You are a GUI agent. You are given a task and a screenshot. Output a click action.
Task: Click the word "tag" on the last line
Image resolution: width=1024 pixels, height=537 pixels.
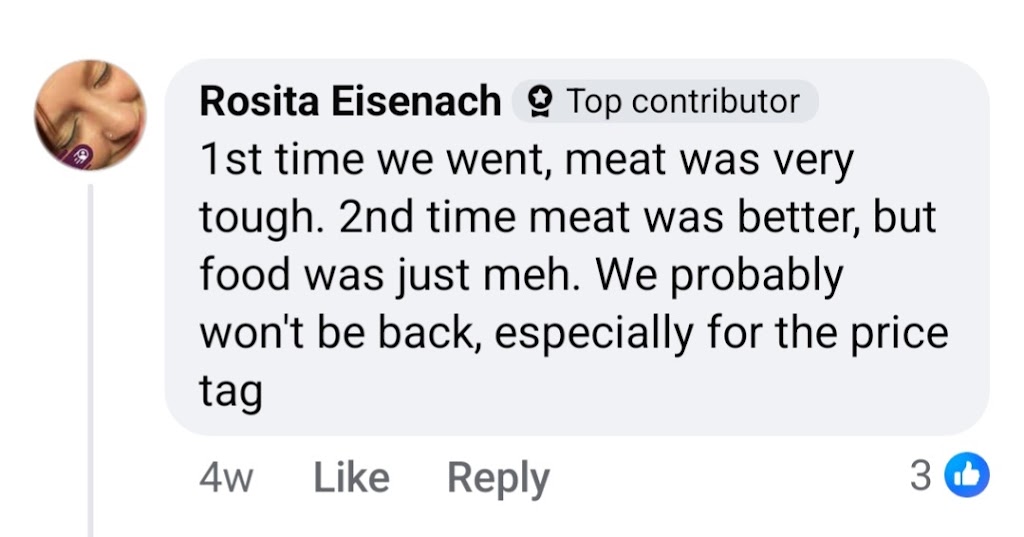(x=231, y=391)
